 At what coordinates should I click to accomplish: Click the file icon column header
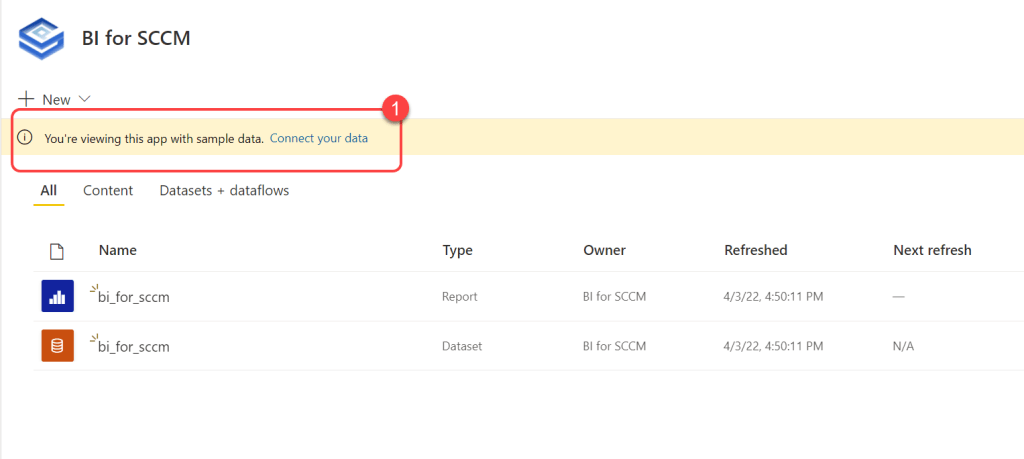[x=57, y=251]
